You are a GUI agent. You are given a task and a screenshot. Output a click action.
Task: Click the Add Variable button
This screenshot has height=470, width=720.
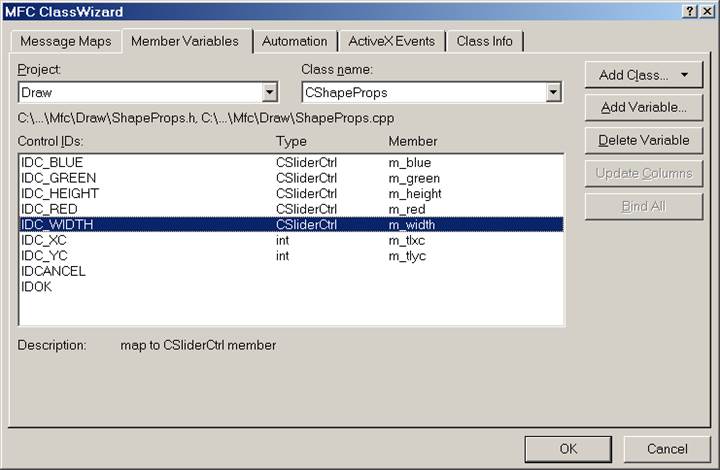click(x=643, y=107)
